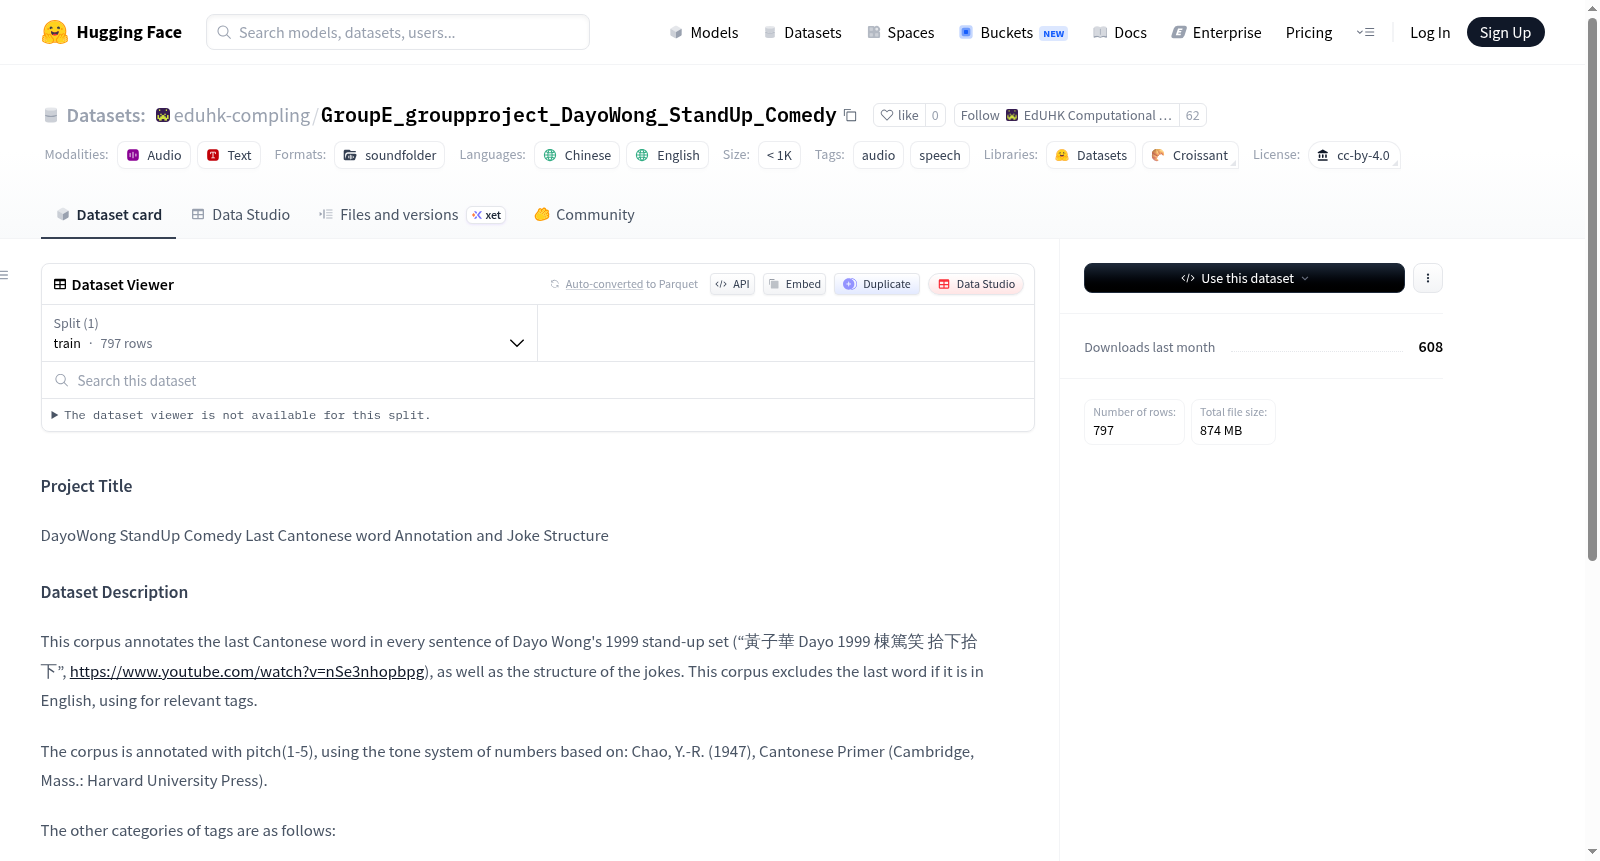1600x861 pixels.
Task: Open the Enterprise page
Action: [x=1216, y=32]
